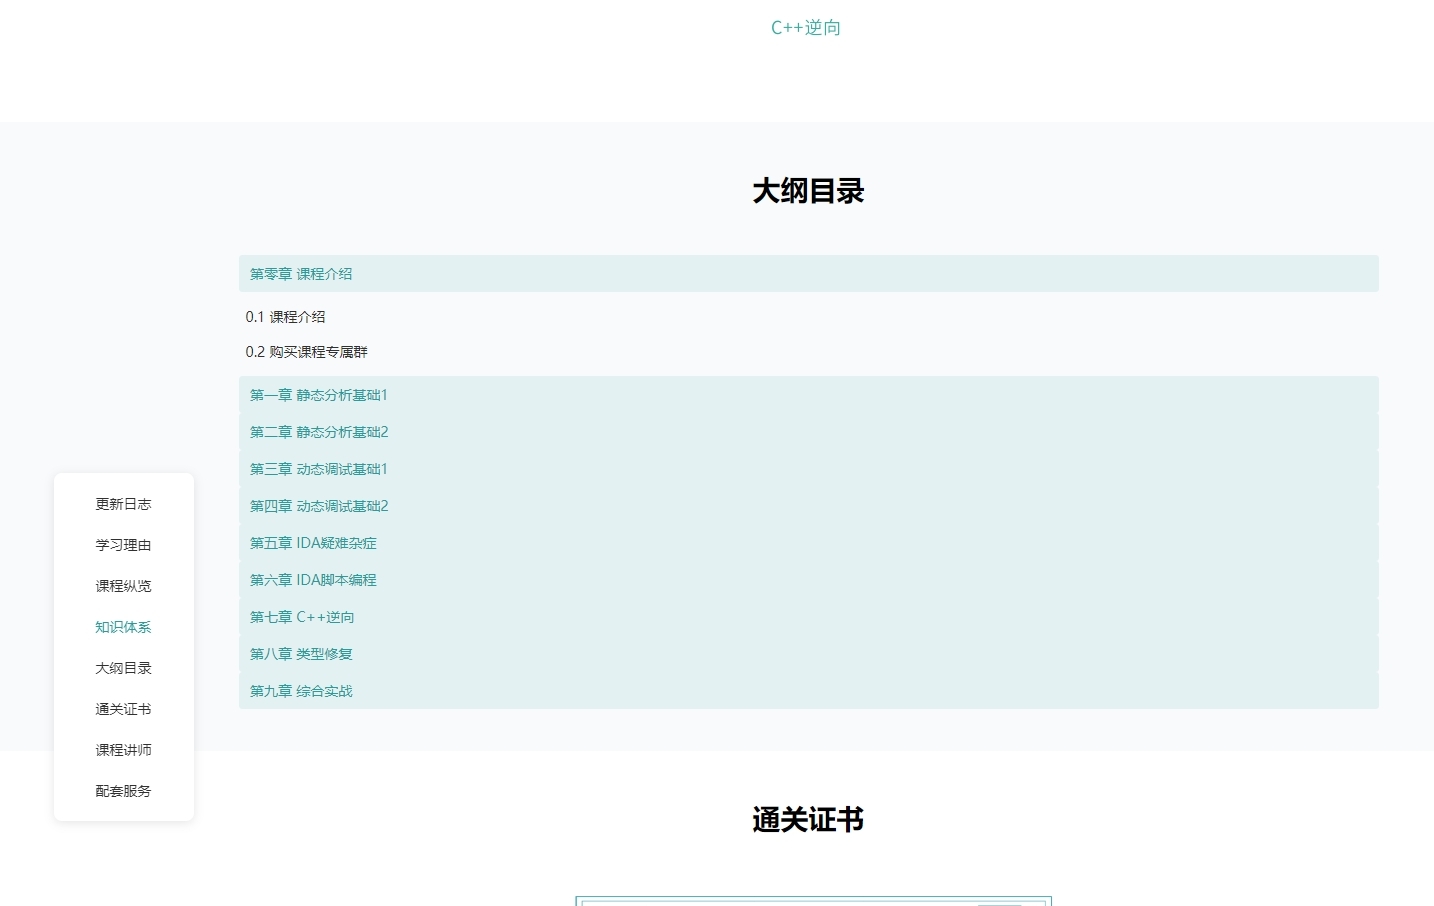
Task: Open lesson 0.1 课程介绍
Action: coord(285,317)
